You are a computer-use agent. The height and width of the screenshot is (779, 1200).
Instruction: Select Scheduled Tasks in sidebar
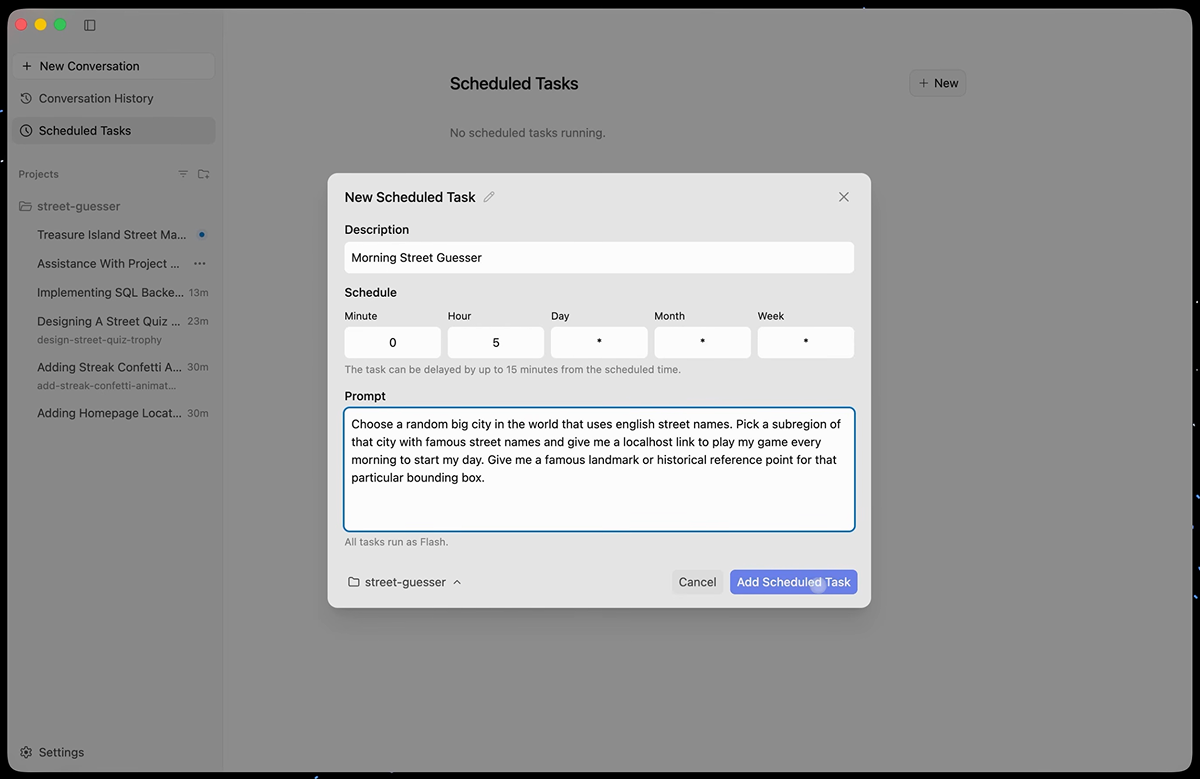pos(114,131)
